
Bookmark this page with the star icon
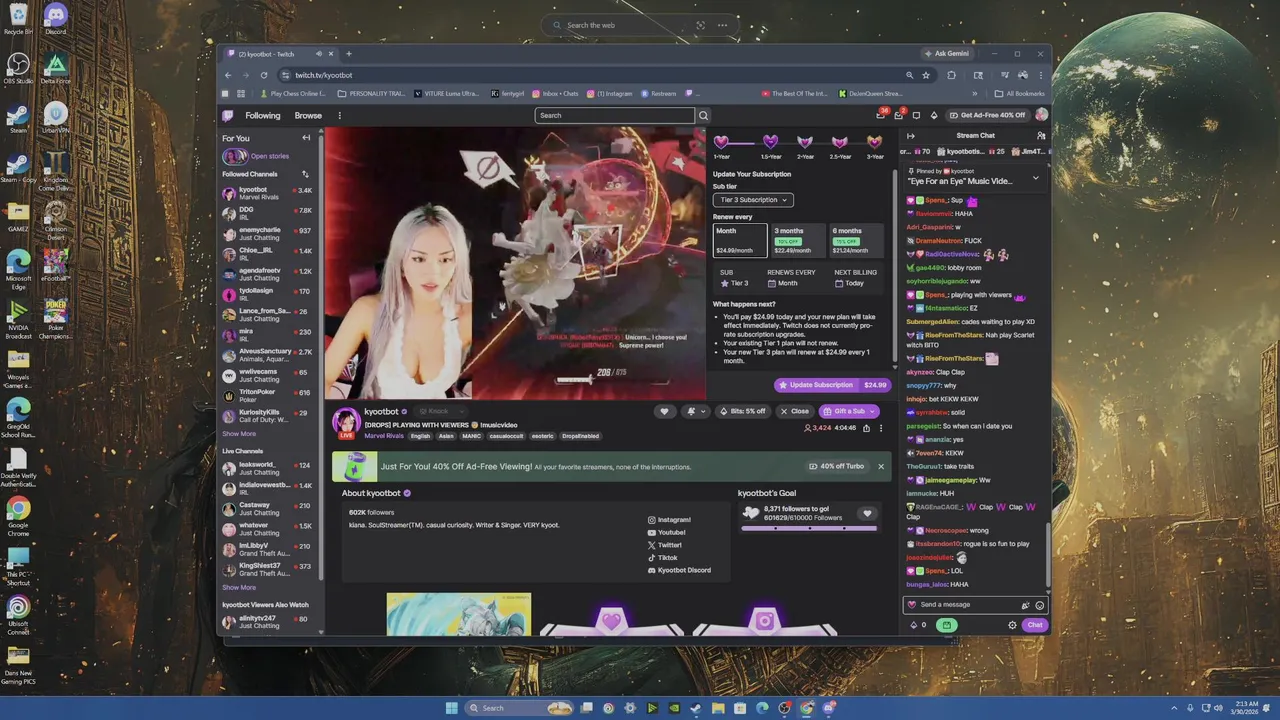coord(926,75)
